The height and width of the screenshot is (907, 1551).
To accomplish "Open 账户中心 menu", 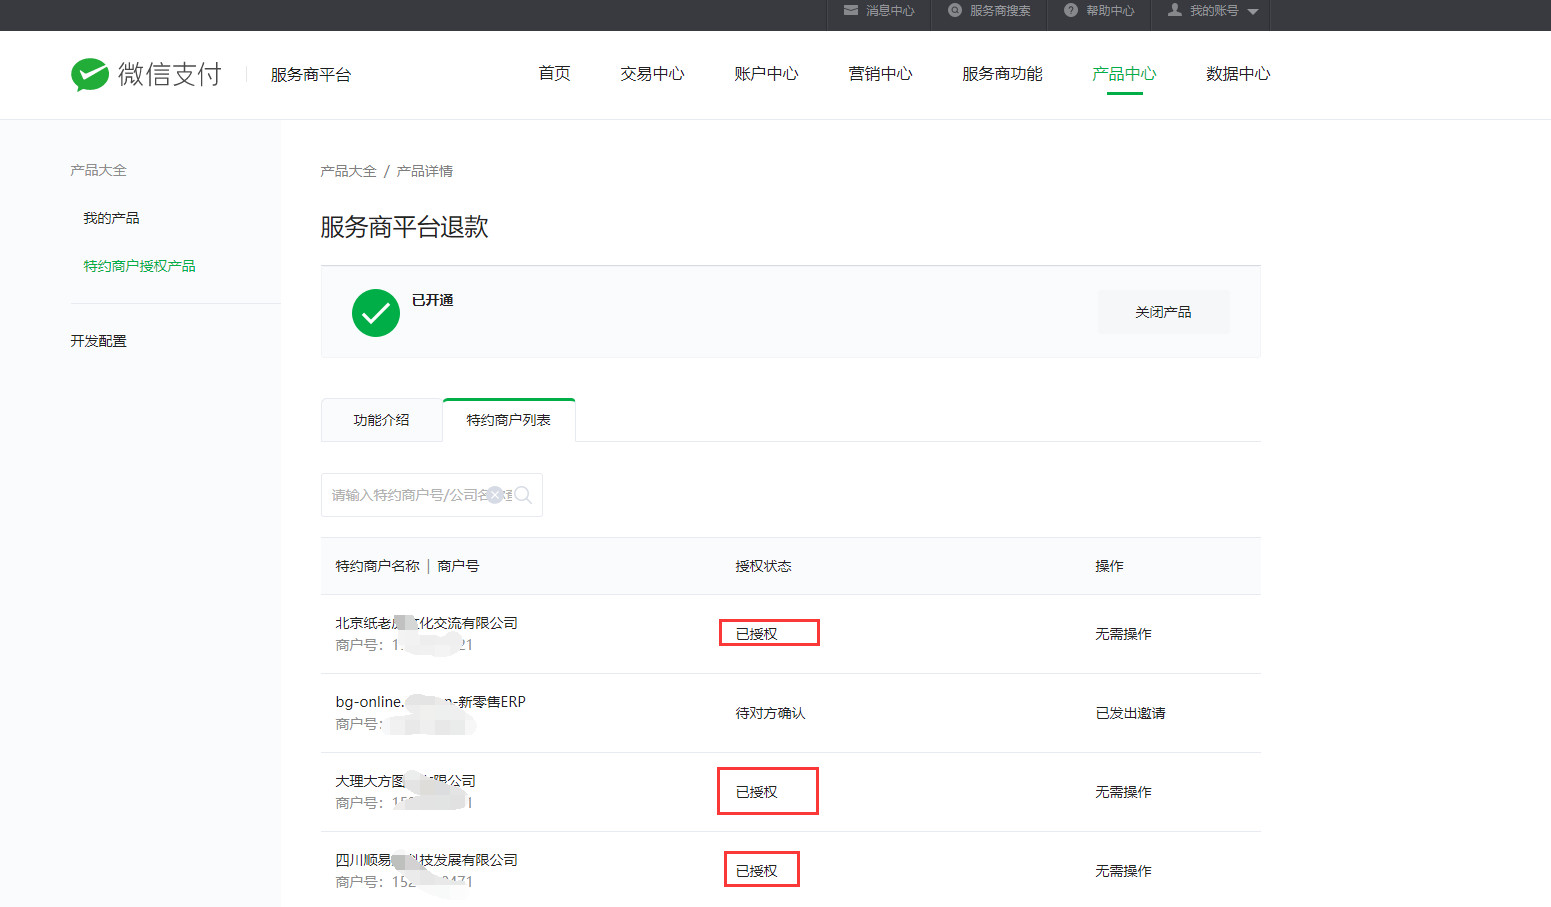I will (x=766, y=74).
